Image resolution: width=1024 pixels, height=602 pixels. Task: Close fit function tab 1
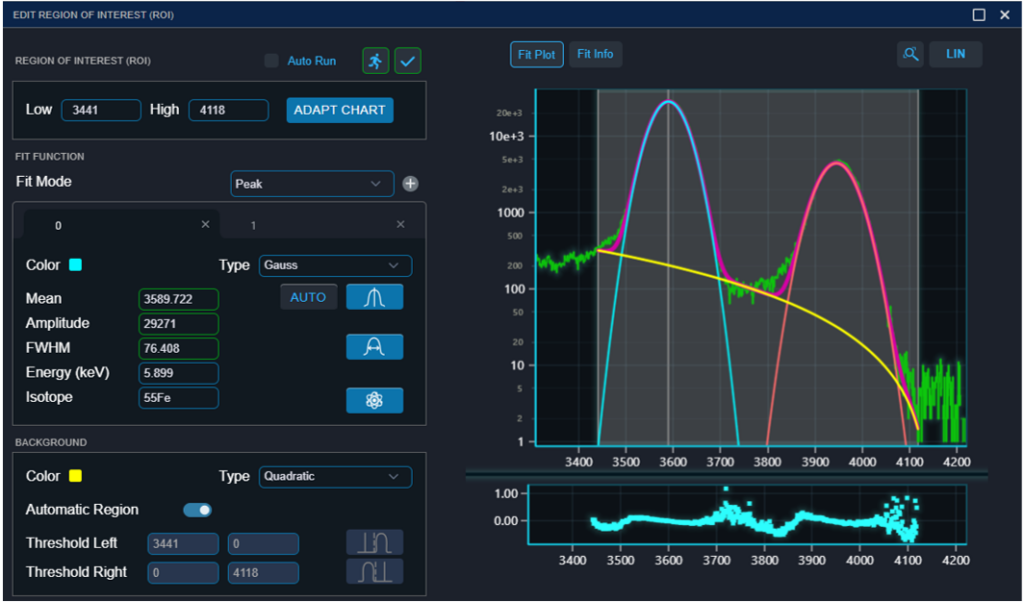pos(400,224)
